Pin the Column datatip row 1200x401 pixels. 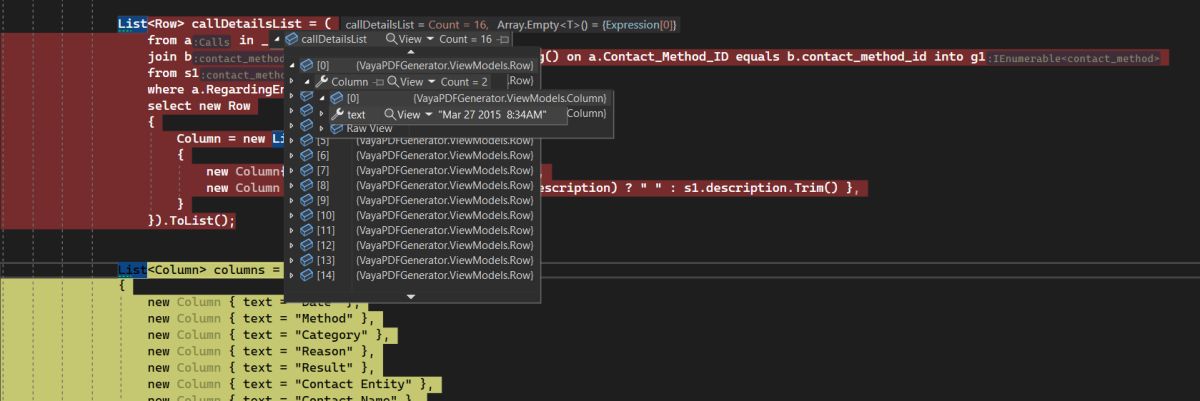(378, 81)
